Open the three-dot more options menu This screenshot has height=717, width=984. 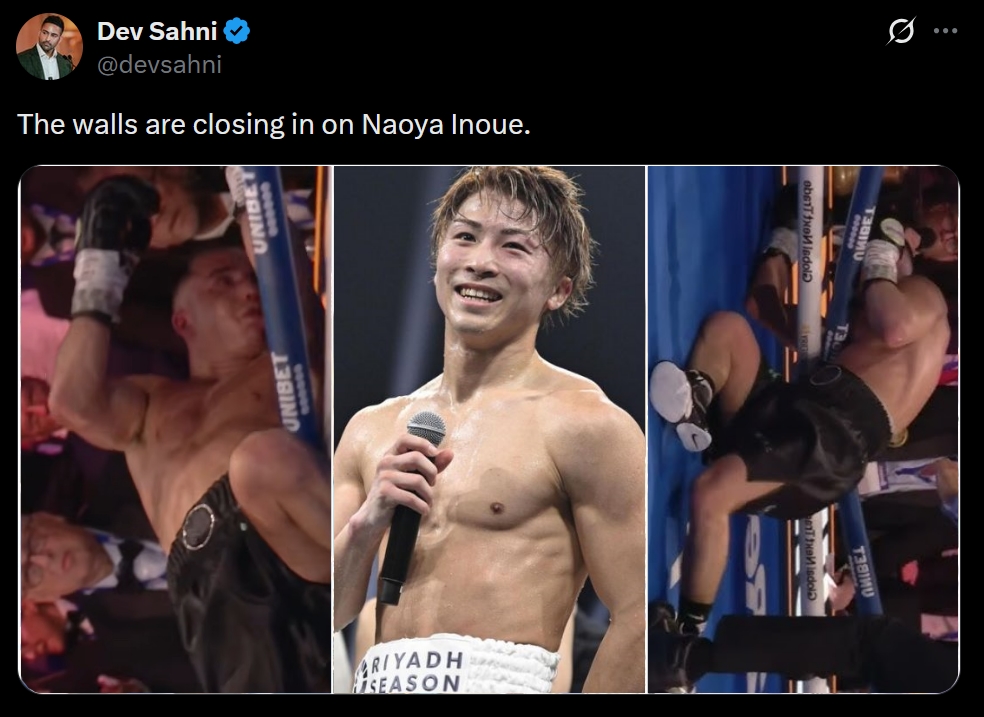tap(945, 31)
